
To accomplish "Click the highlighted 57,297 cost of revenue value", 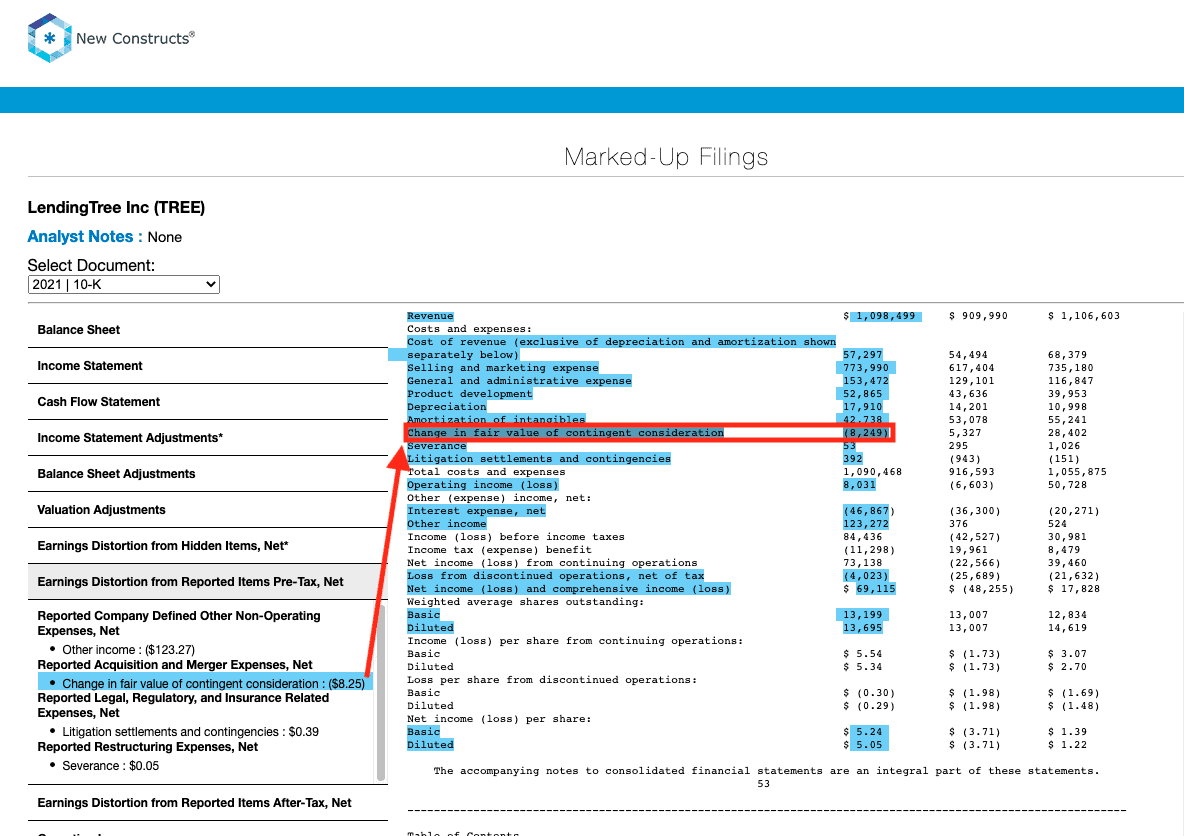I will click(862, 354).
